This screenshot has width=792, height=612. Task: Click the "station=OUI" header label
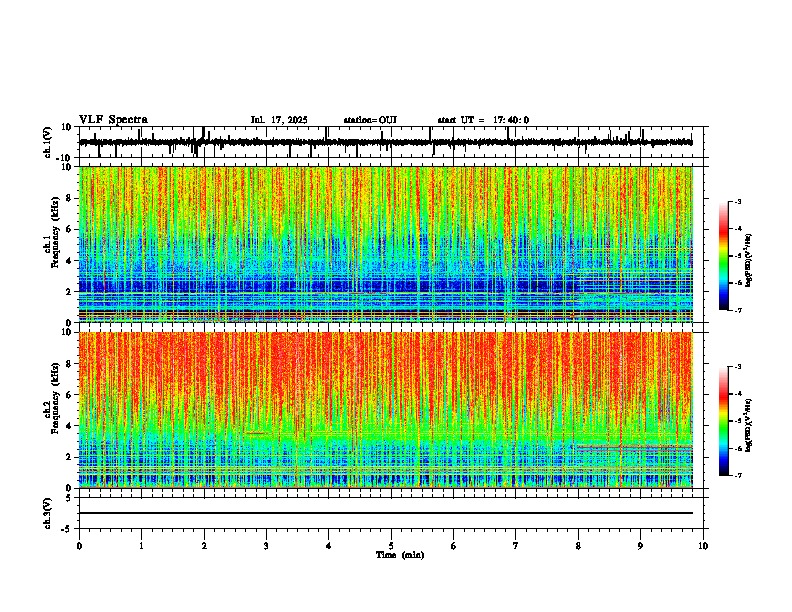pyautogui.click(x=370, y=120)
